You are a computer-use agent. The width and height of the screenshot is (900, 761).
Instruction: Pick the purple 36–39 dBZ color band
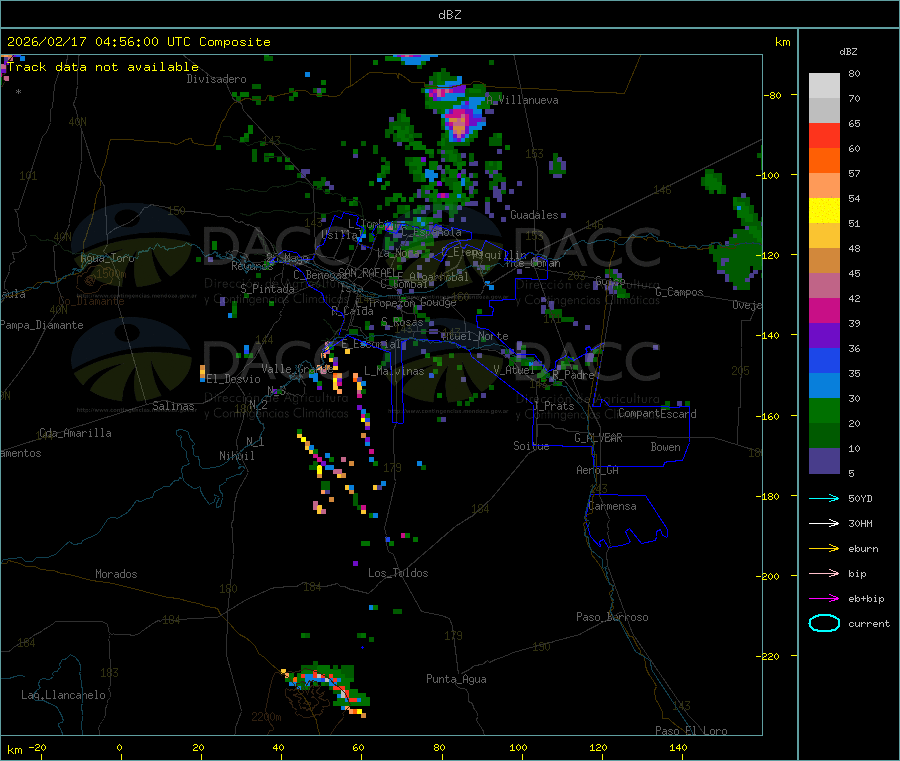[x=824, y=336]
